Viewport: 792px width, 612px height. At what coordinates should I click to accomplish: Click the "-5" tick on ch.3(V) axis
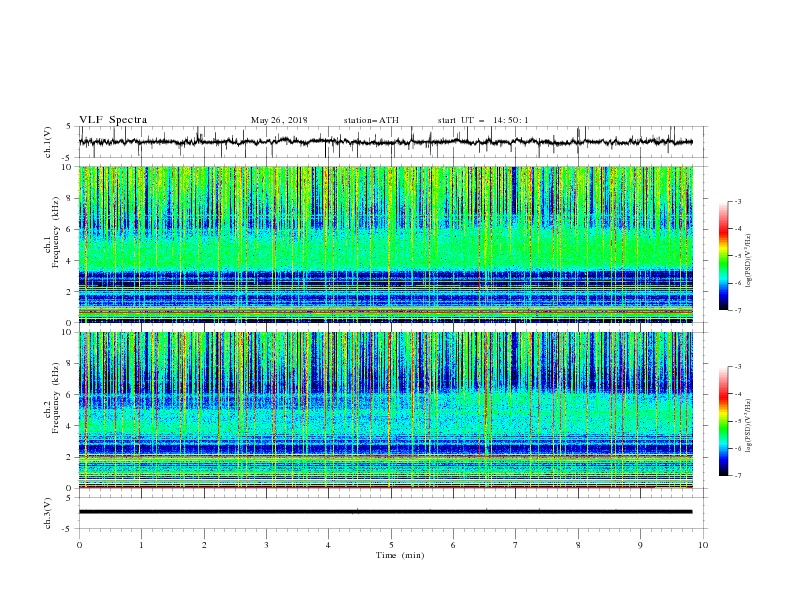[x=68, y=529]
